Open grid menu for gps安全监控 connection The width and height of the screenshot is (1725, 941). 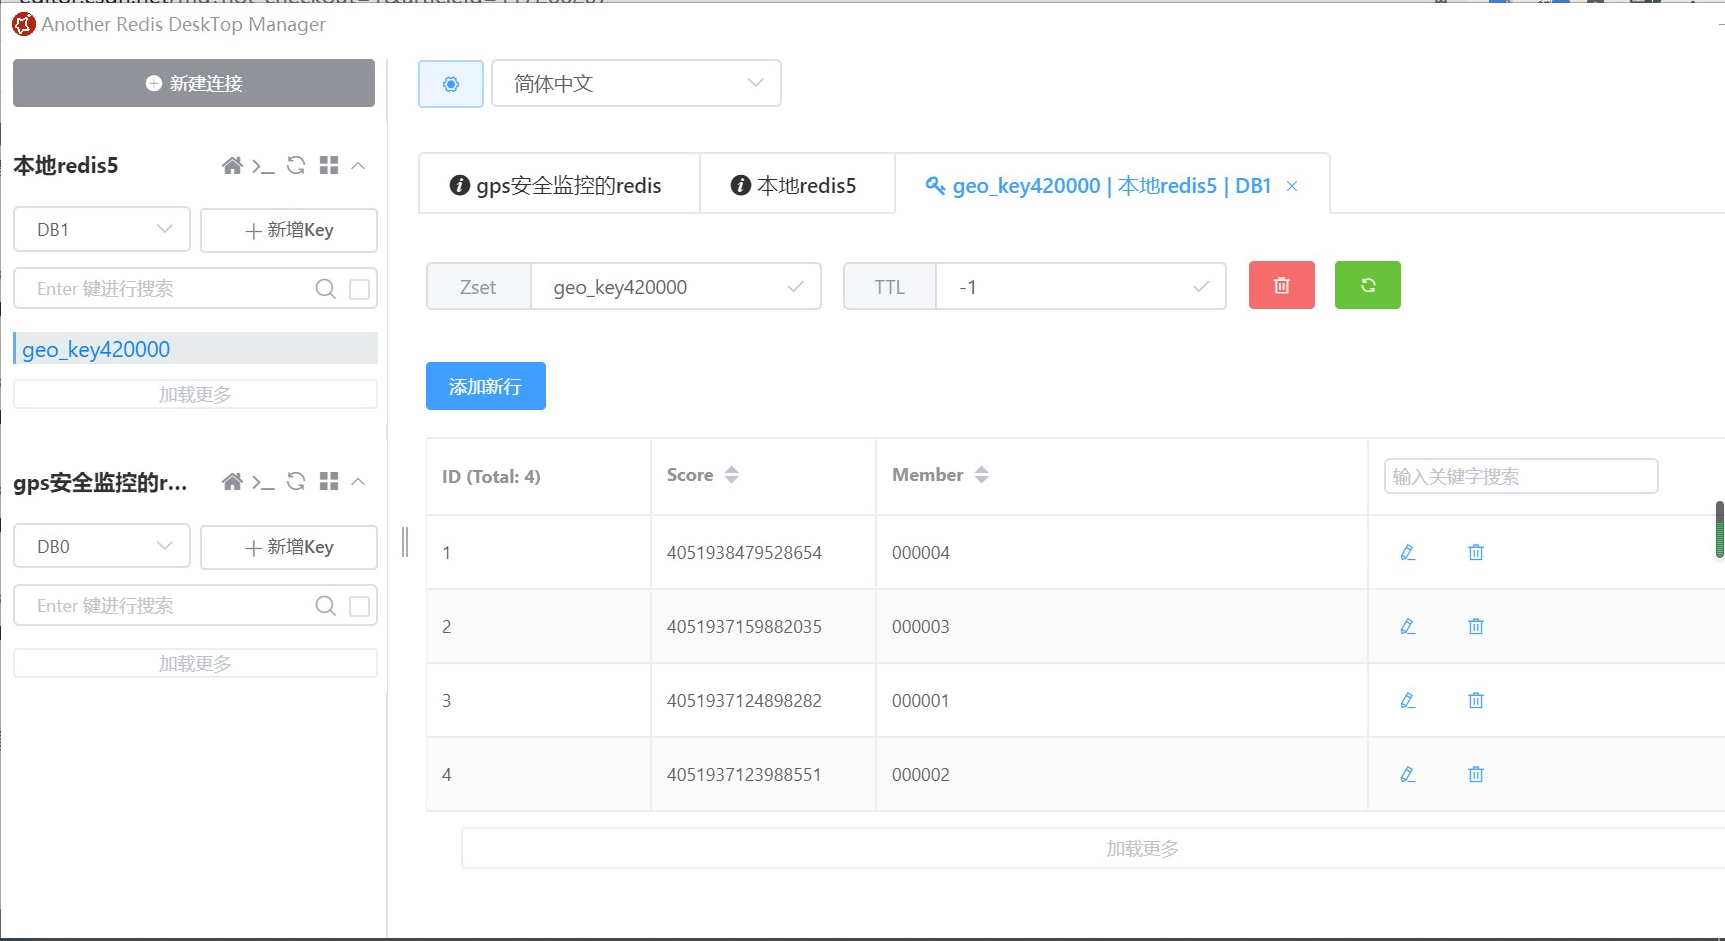[x=329, y=482]
